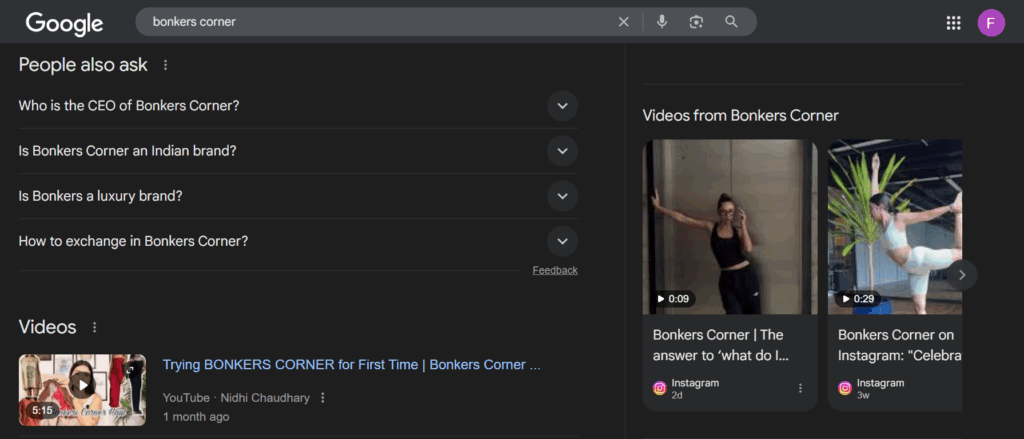Open the Videos section options menu
Image resolution: width=1024 pixels, height=439 pixels.
95,327
